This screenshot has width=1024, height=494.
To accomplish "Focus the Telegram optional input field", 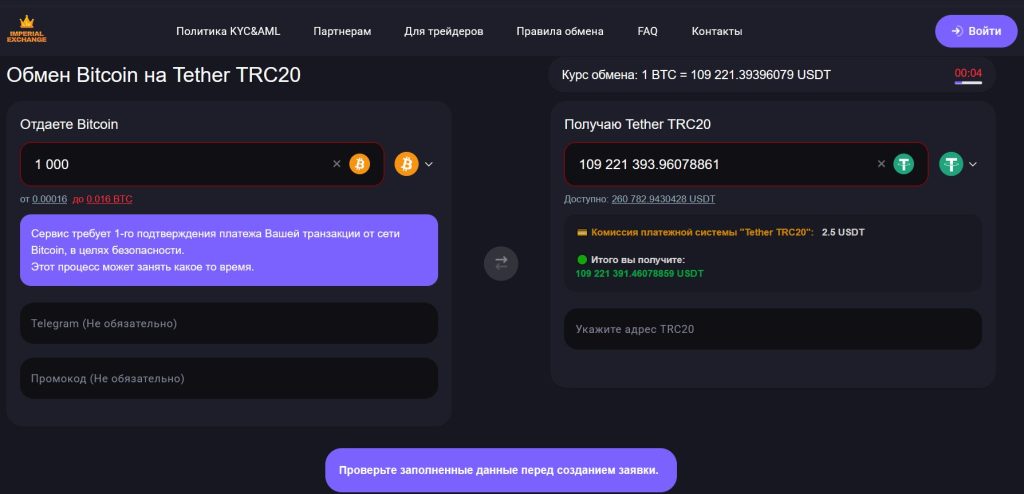I will point(229,323).
